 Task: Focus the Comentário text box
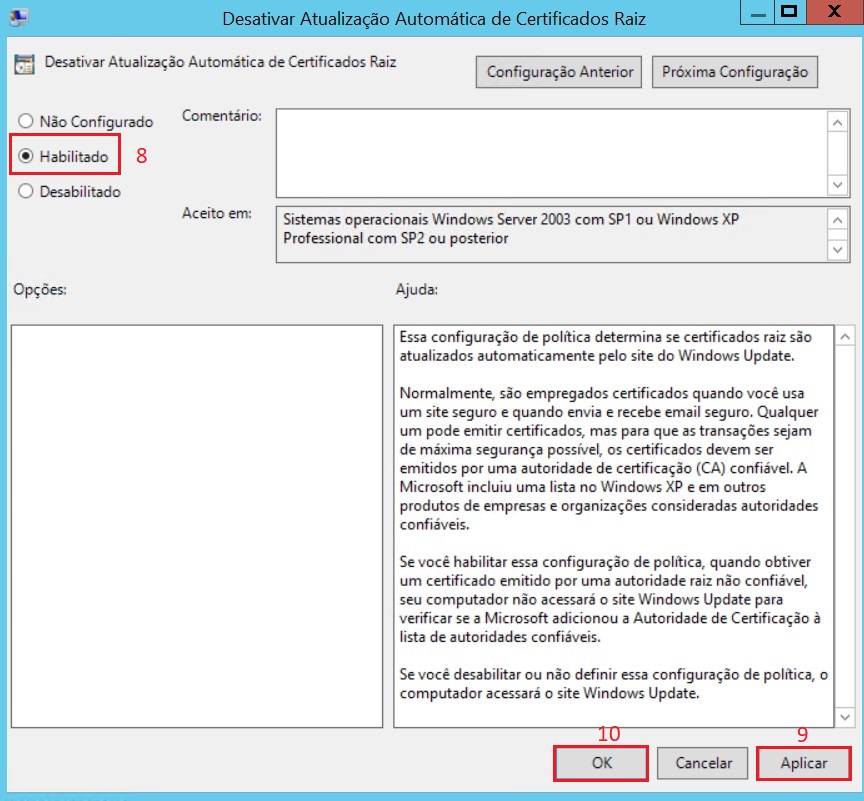[550, 153]
